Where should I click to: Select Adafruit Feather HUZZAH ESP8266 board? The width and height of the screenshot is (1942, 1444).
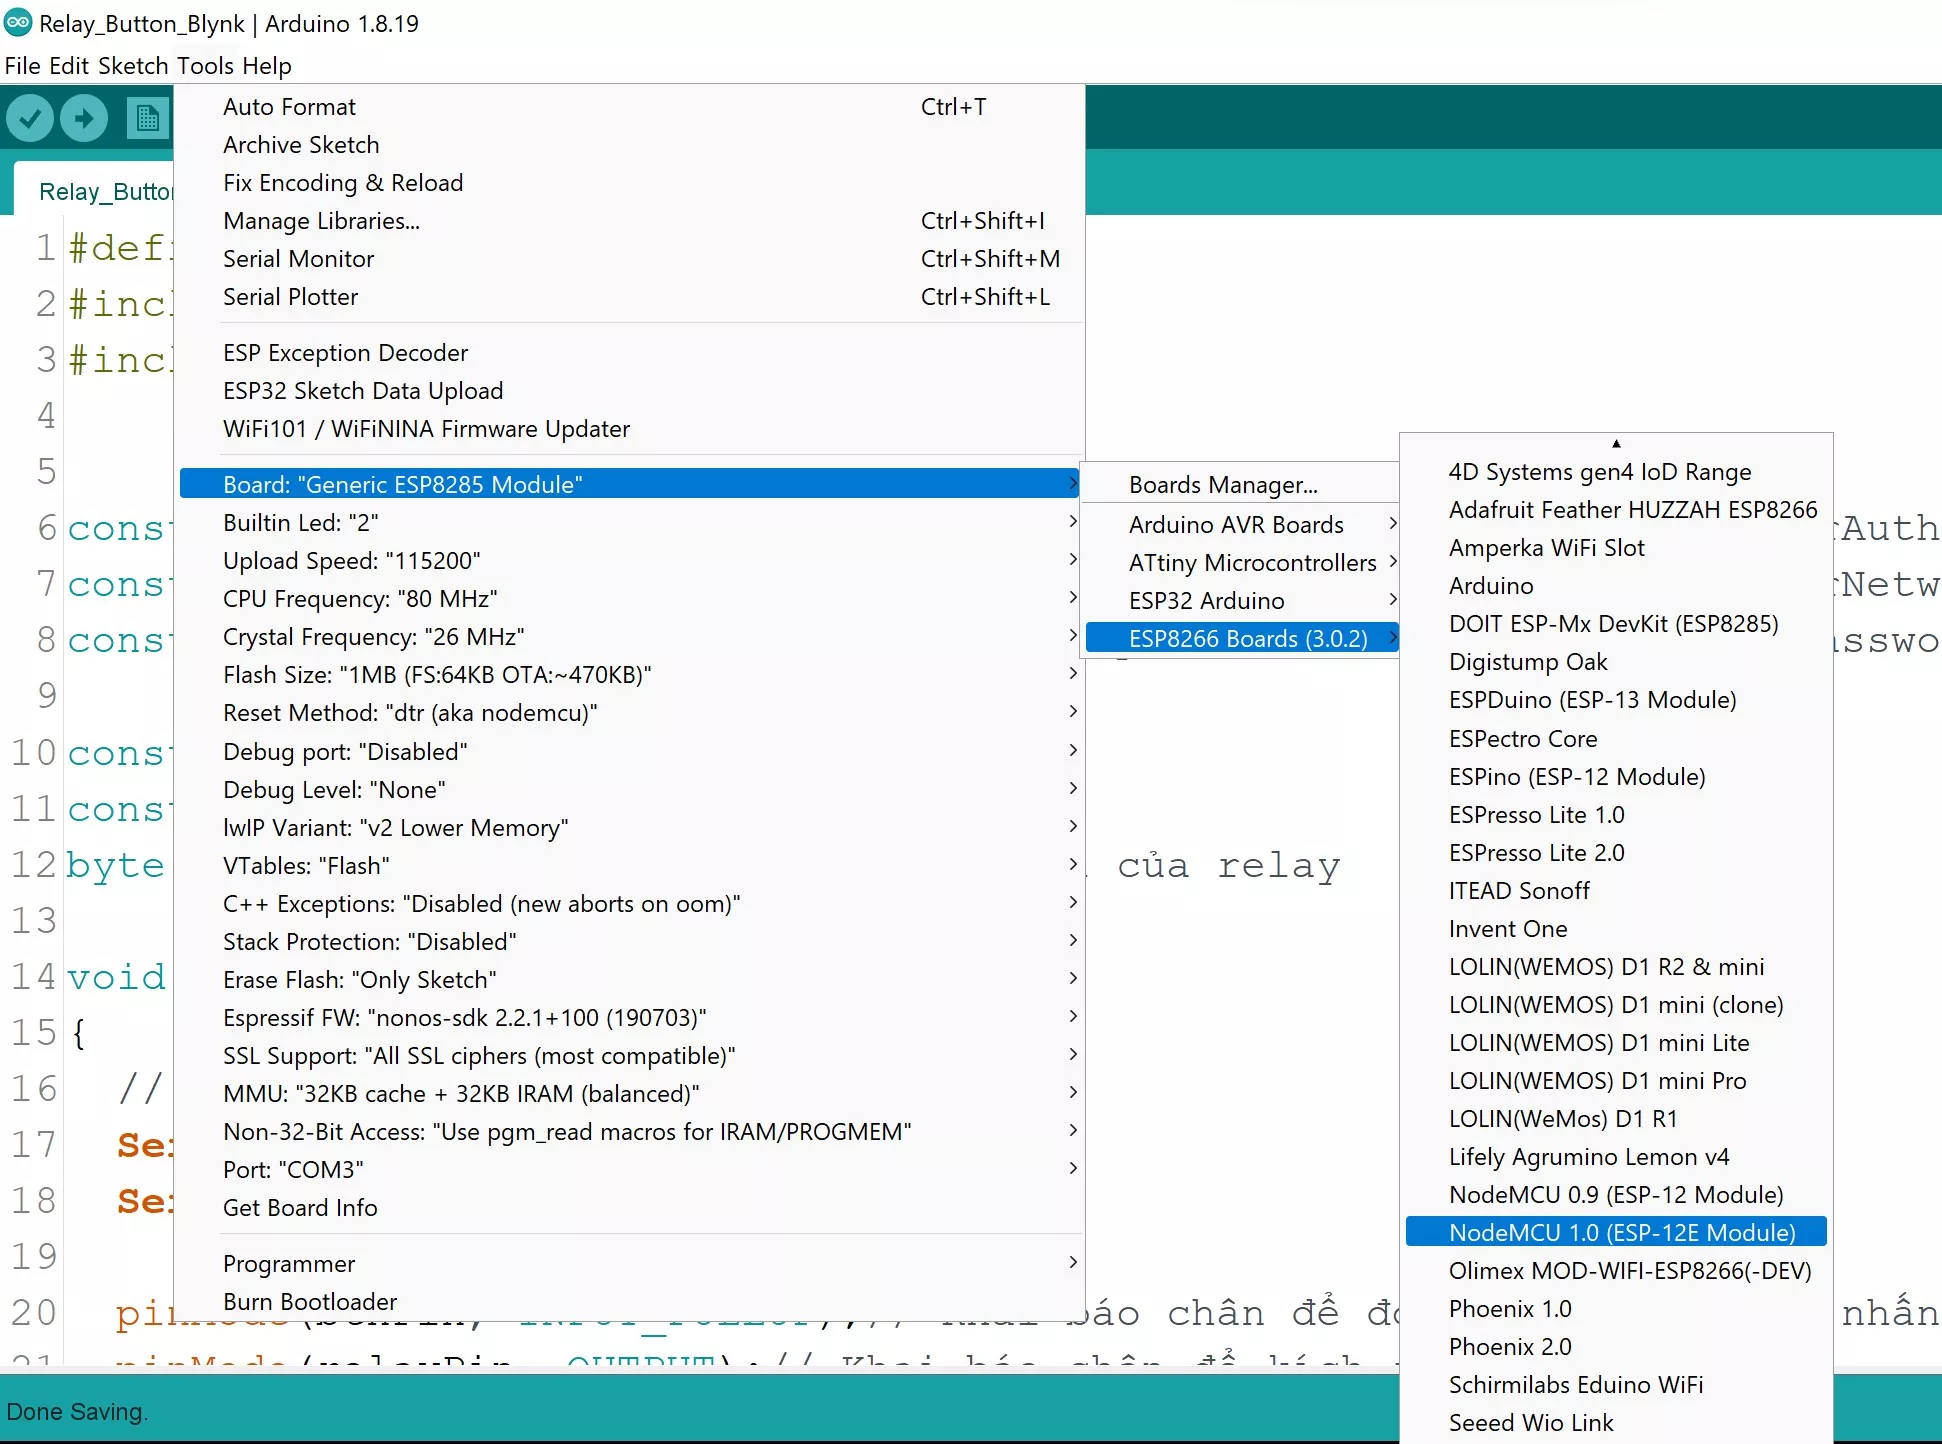pyautogui.click(x=1616, y=510)
